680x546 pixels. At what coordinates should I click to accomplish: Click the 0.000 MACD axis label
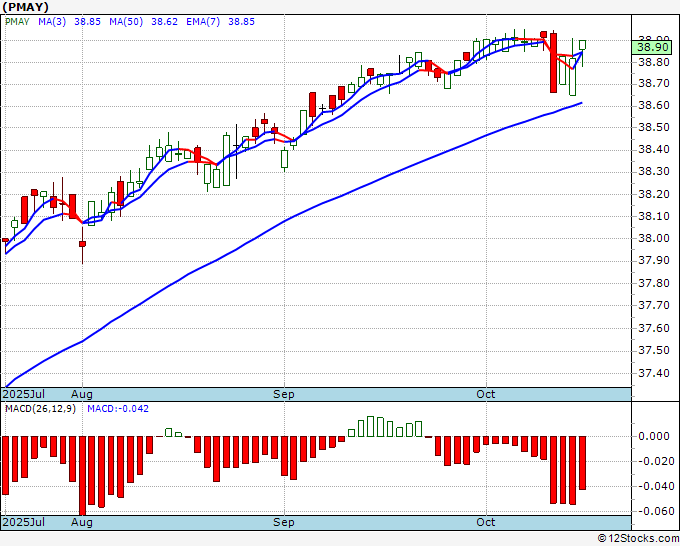656,436
